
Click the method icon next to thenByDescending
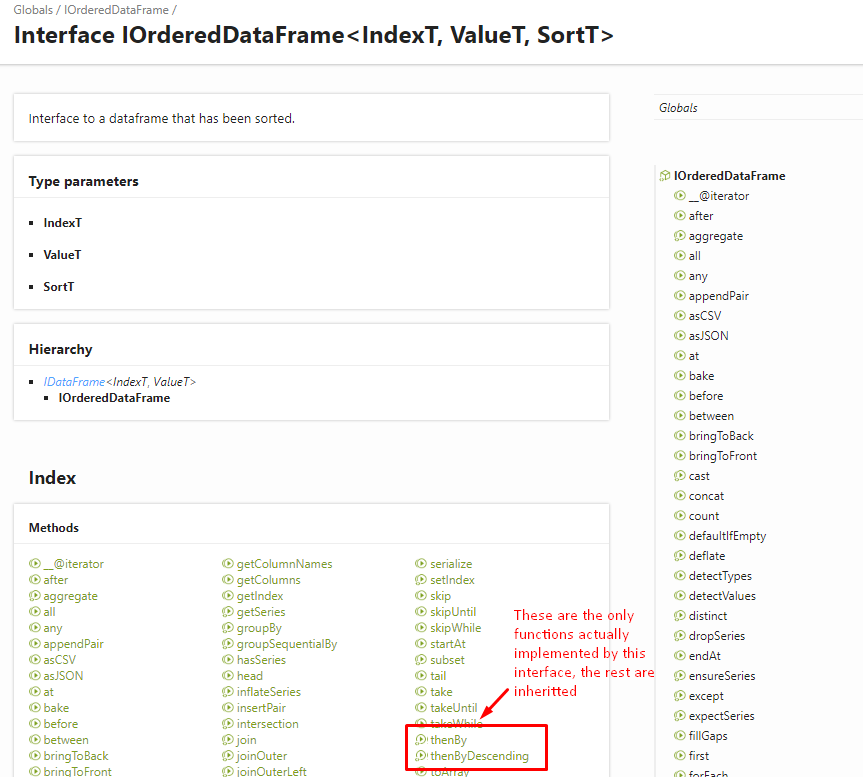click(x=421, y=755)
